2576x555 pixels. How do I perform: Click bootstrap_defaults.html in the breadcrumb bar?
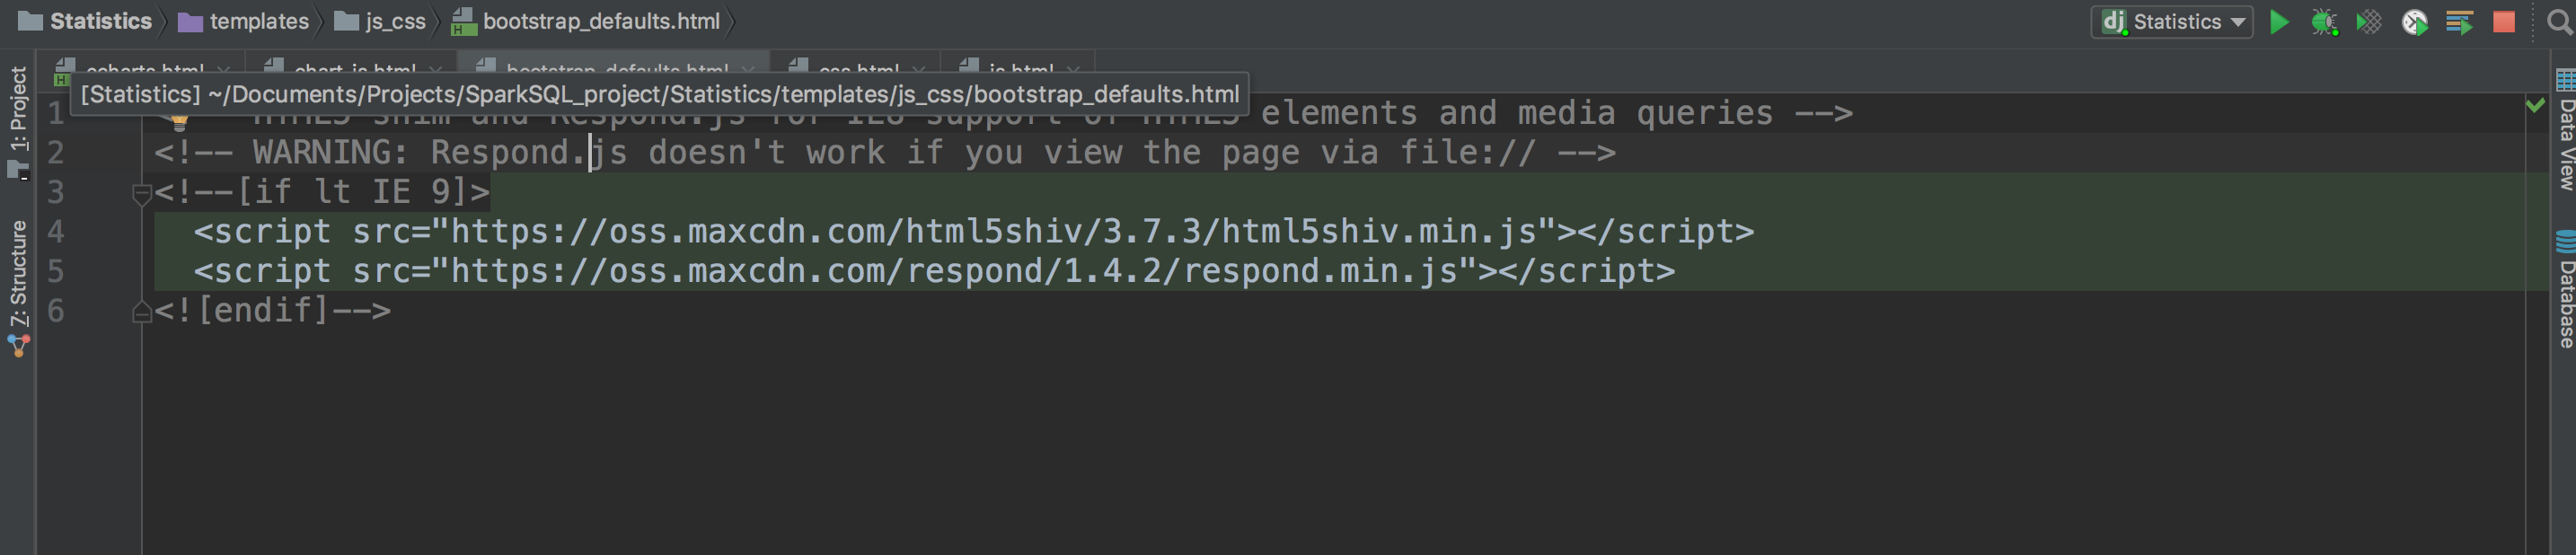click(586, 21)
